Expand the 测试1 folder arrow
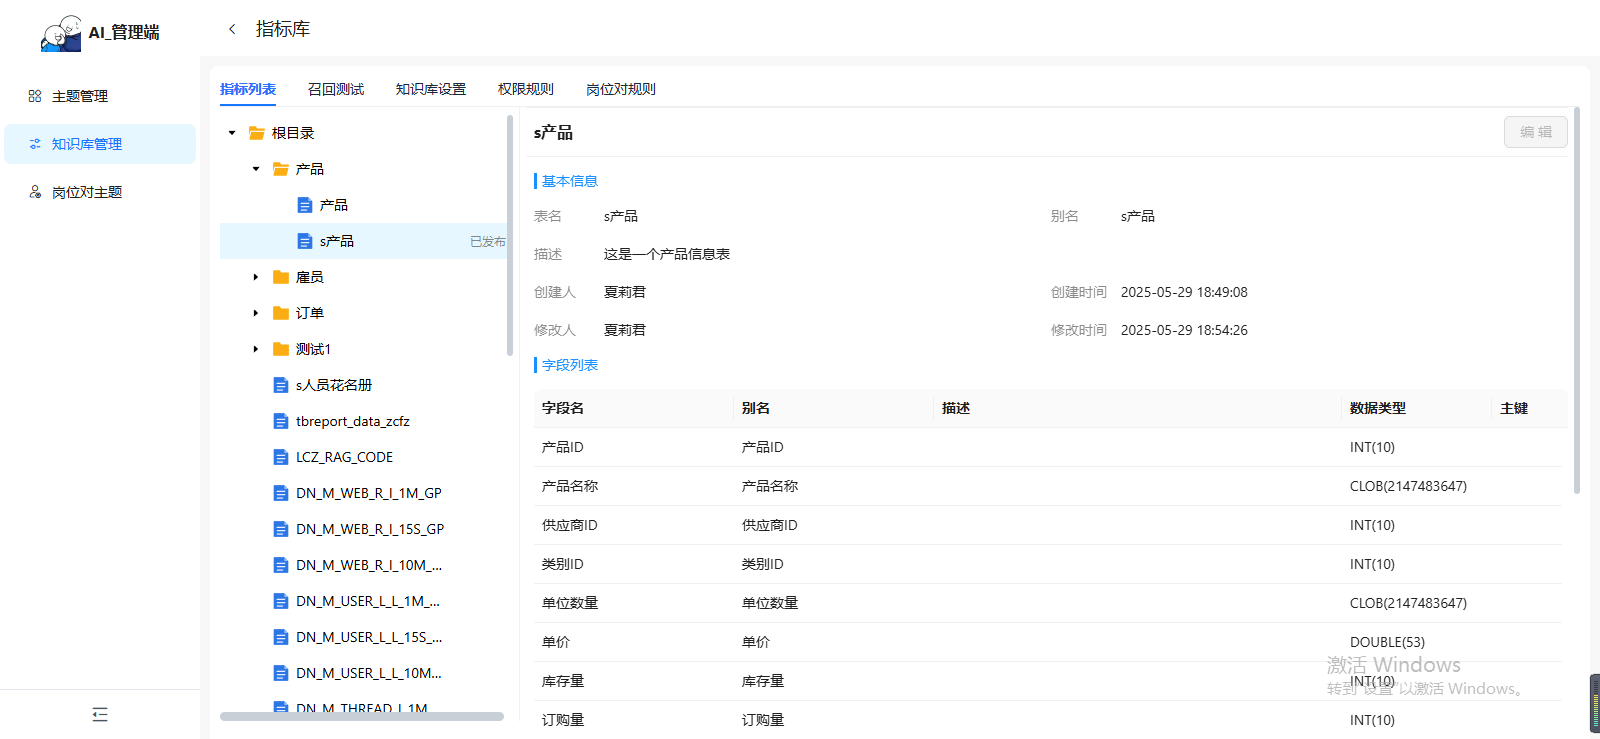Screen dimensions: 1600x739 pos(256,349)
